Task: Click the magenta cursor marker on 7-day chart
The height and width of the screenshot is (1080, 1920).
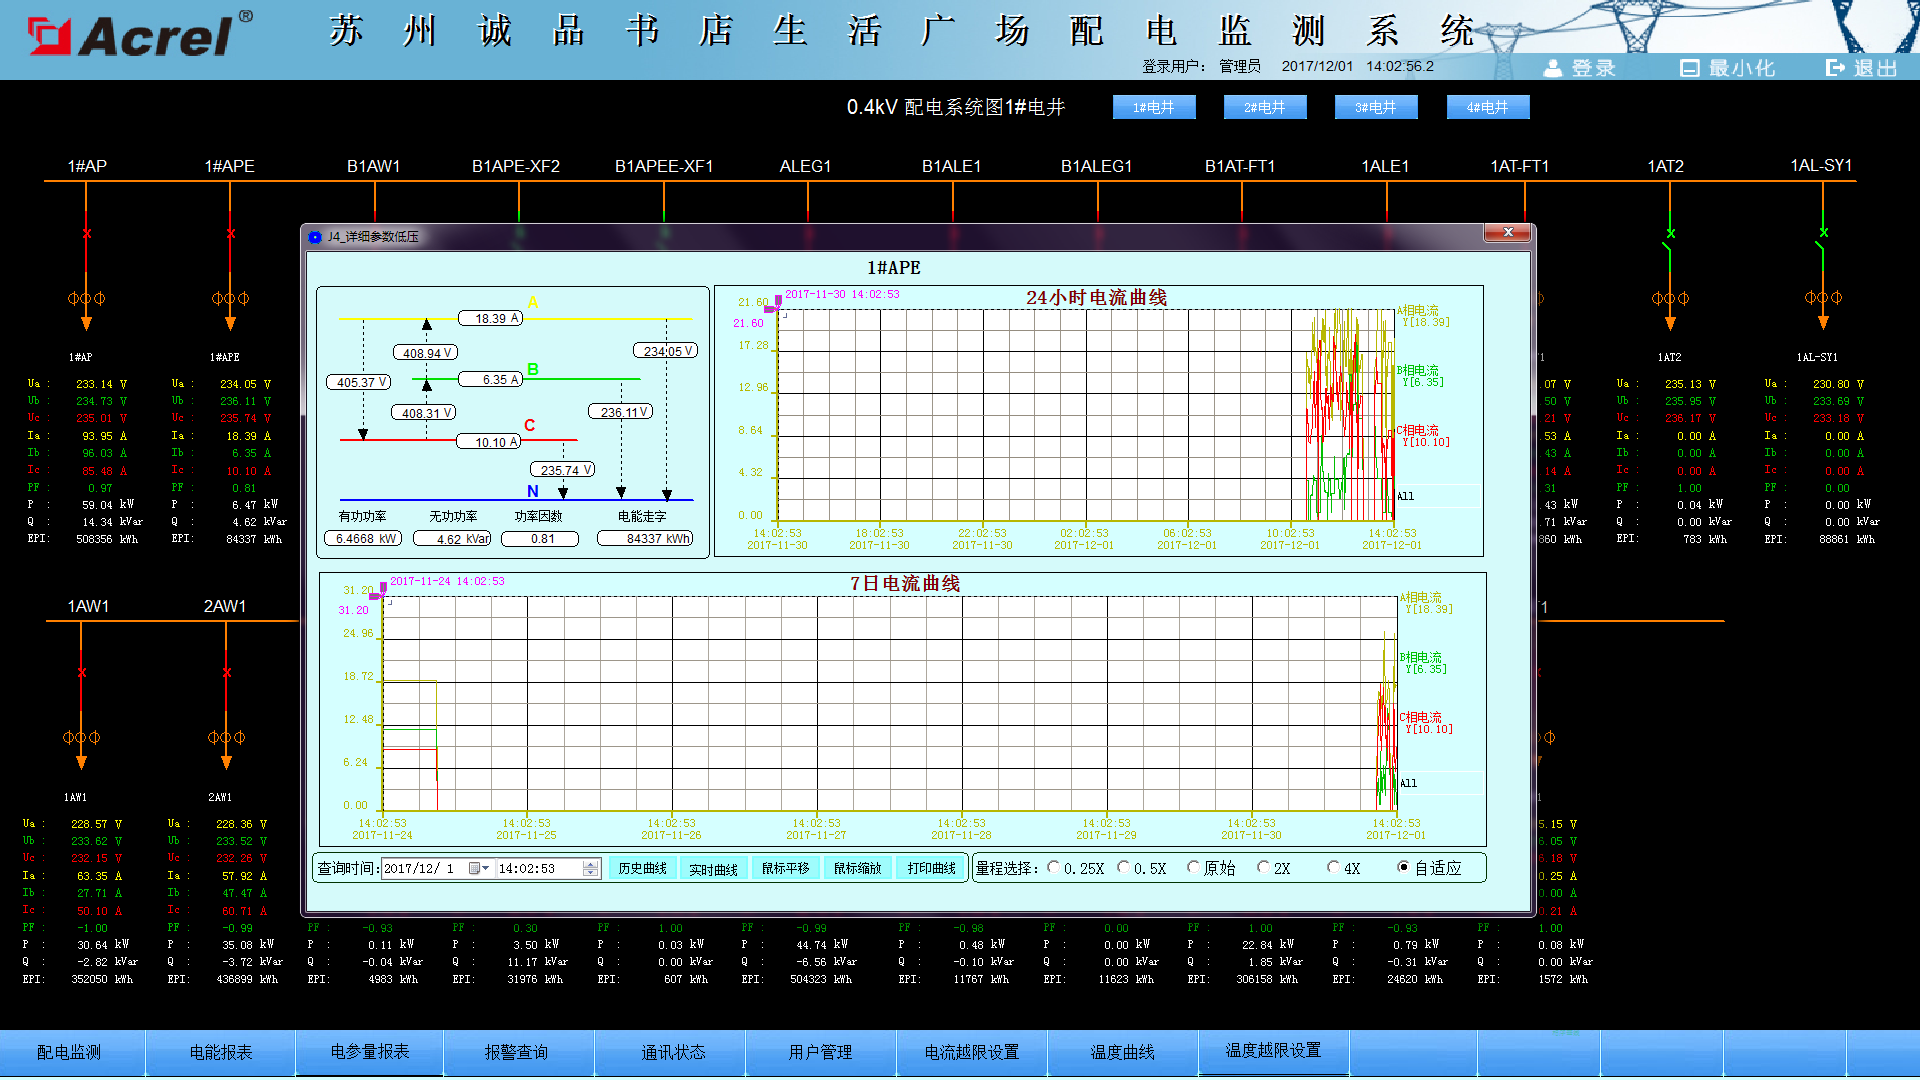Action: point(379,591)
